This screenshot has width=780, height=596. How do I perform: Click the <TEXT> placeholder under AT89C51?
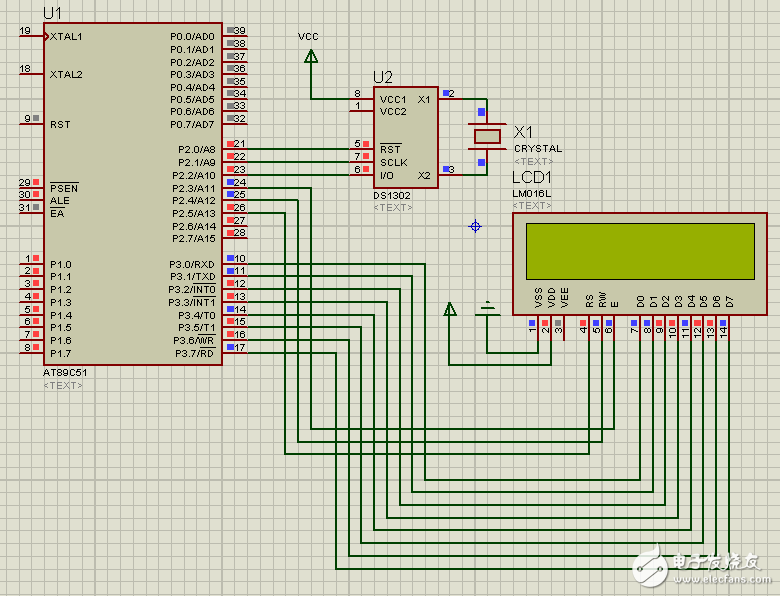pos(63,385)
